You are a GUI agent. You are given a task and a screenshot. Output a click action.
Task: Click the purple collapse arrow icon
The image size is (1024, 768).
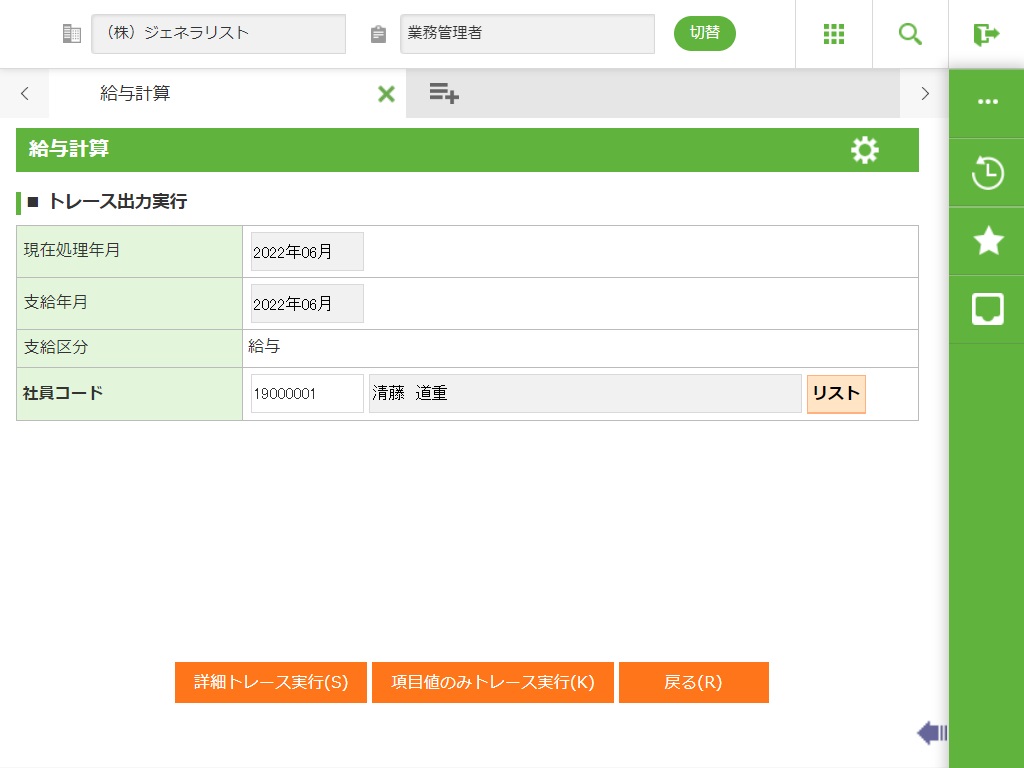click(931, 733)
